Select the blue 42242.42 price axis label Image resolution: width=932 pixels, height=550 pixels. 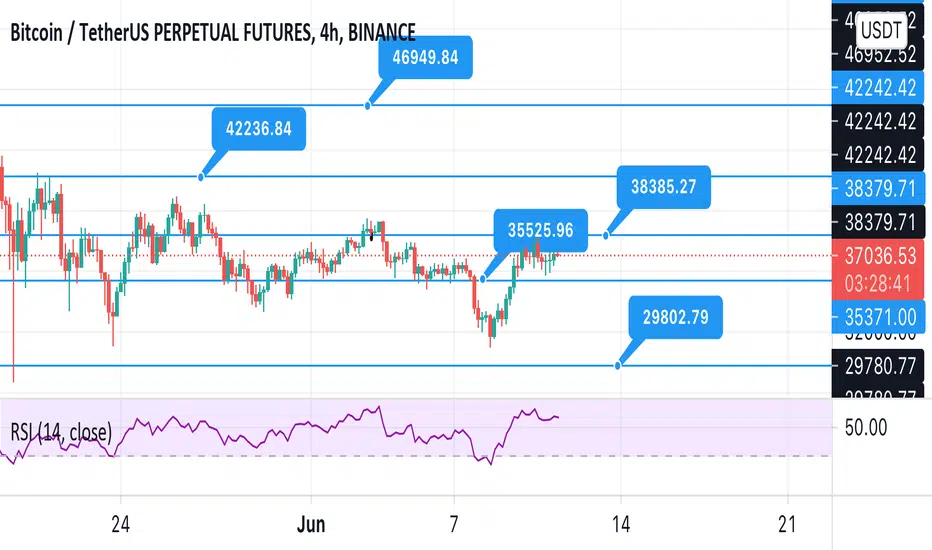[x=880, y=87]
